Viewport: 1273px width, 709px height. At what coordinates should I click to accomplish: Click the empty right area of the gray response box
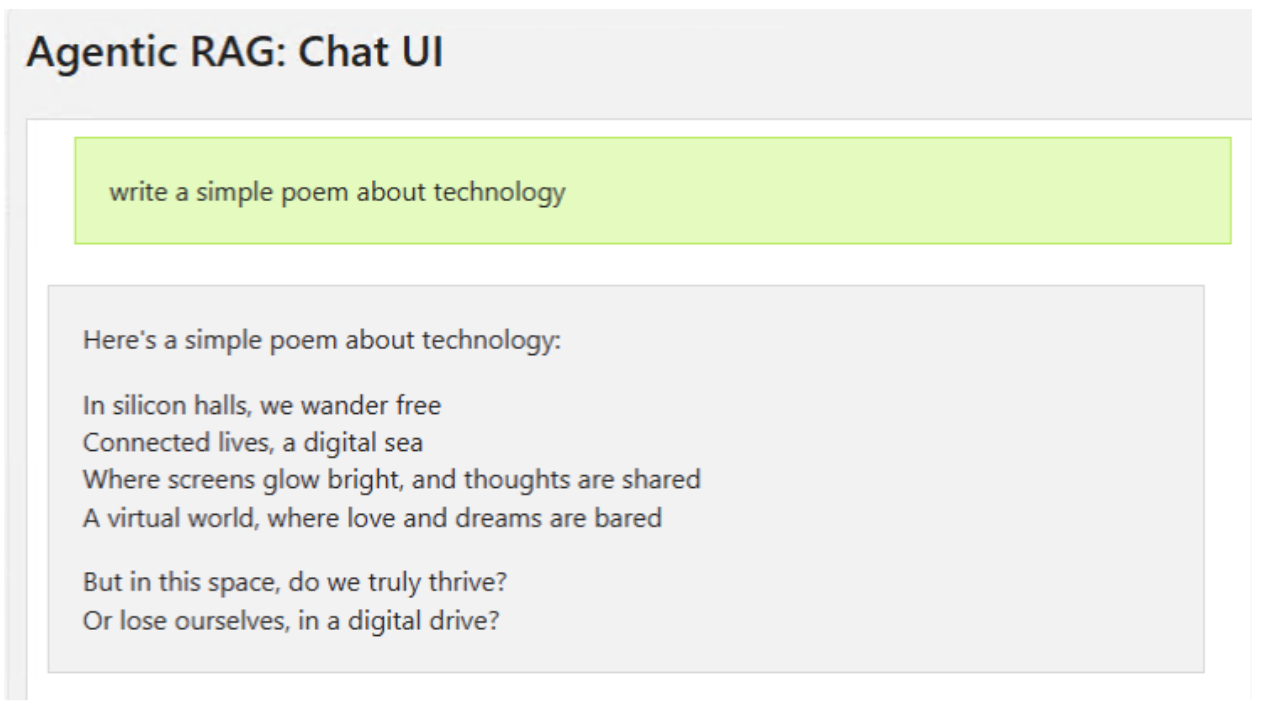pyautogui.click(x=950, y=480)
